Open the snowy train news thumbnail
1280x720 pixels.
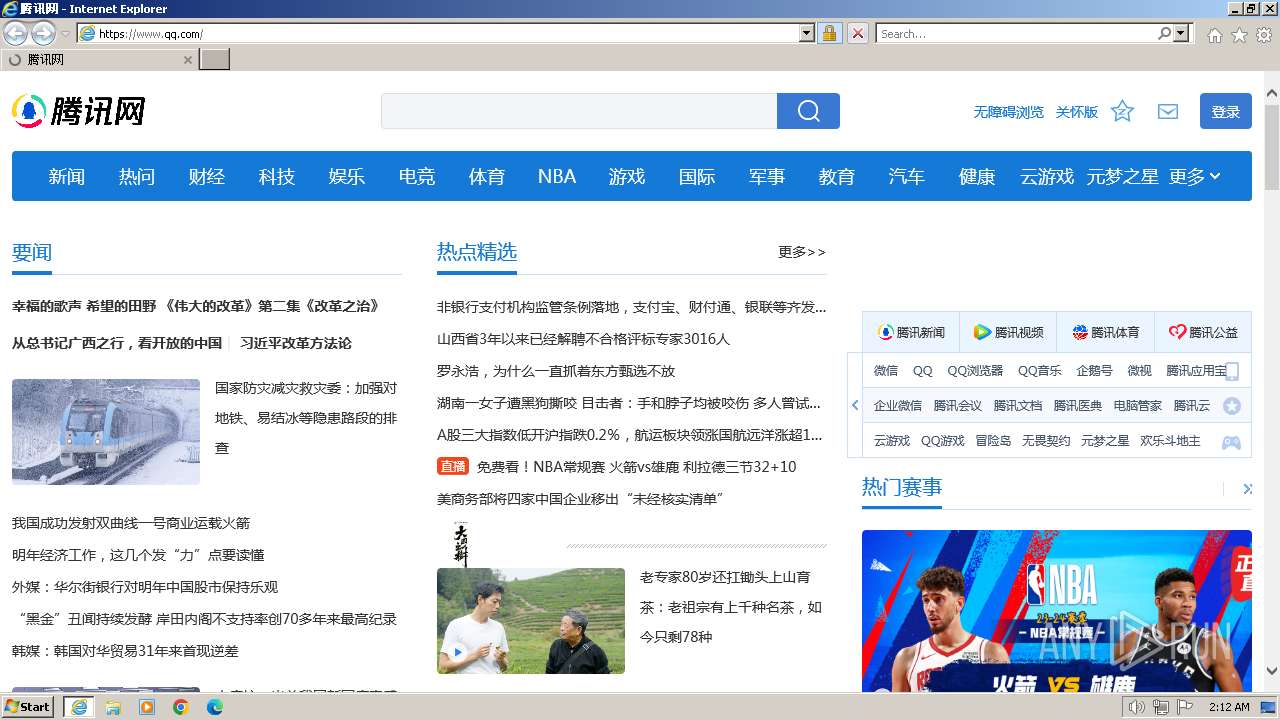[x=106, y=432]
